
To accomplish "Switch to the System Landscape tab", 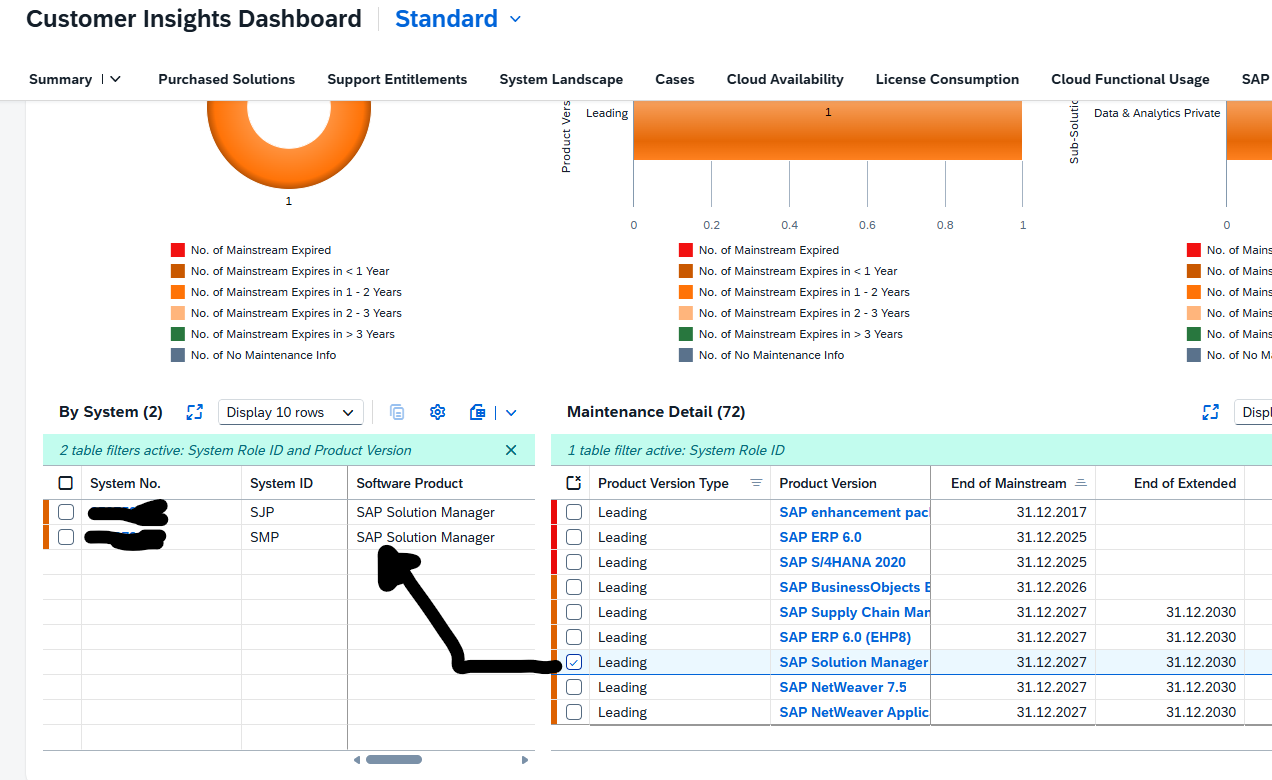I will (x=561, y=79).
